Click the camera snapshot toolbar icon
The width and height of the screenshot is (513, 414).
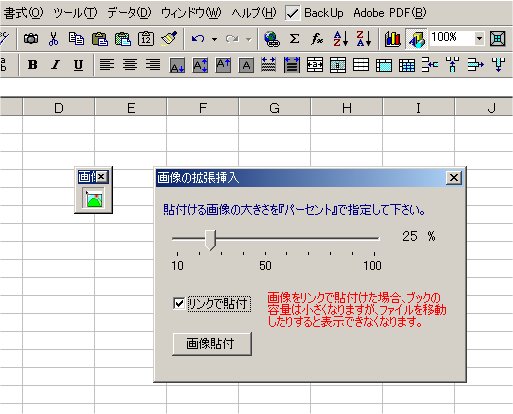coord(31,39)
